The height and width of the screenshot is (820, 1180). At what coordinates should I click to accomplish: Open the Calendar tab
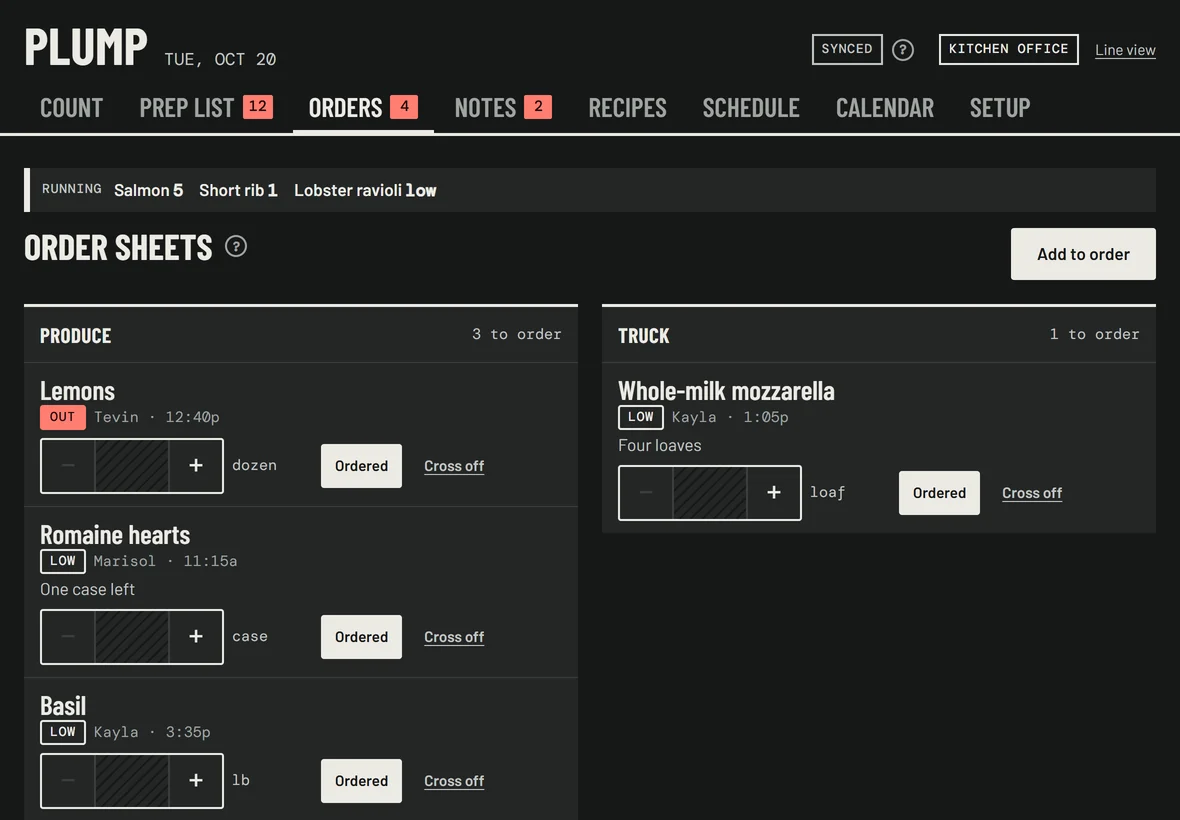click(x=885, y=108)
